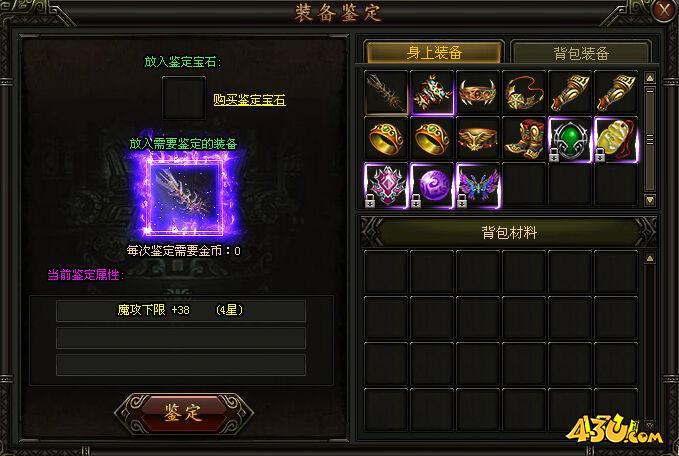Select the golden belt item
679x456 pixels.
click(x=478, y=139)
